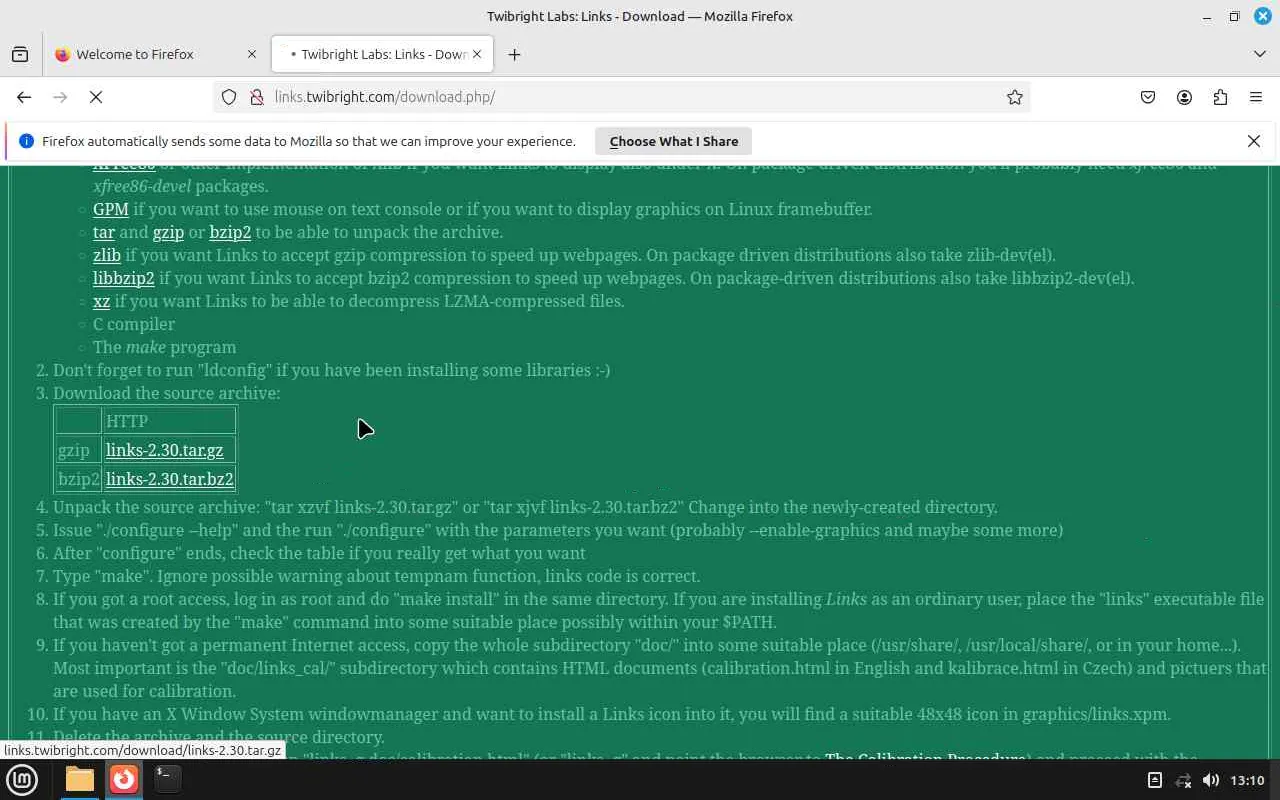Open a new tab with plus button

(514, 54)
